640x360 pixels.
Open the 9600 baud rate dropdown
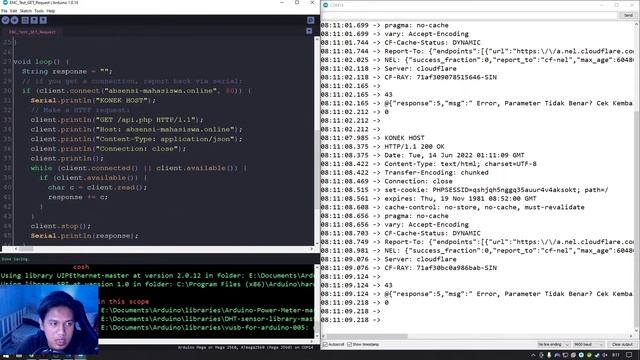588,344
